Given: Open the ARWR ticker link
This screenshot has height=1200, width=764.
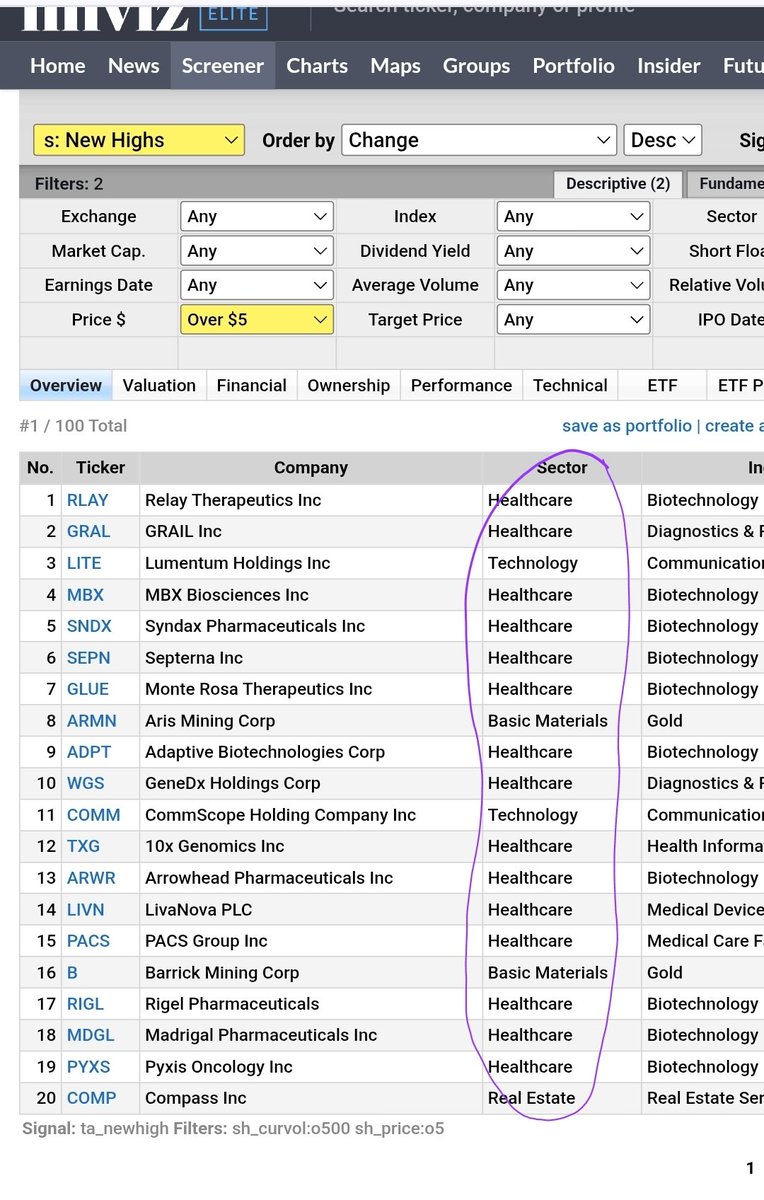Looking at the screenshot, I should point(91,878).
